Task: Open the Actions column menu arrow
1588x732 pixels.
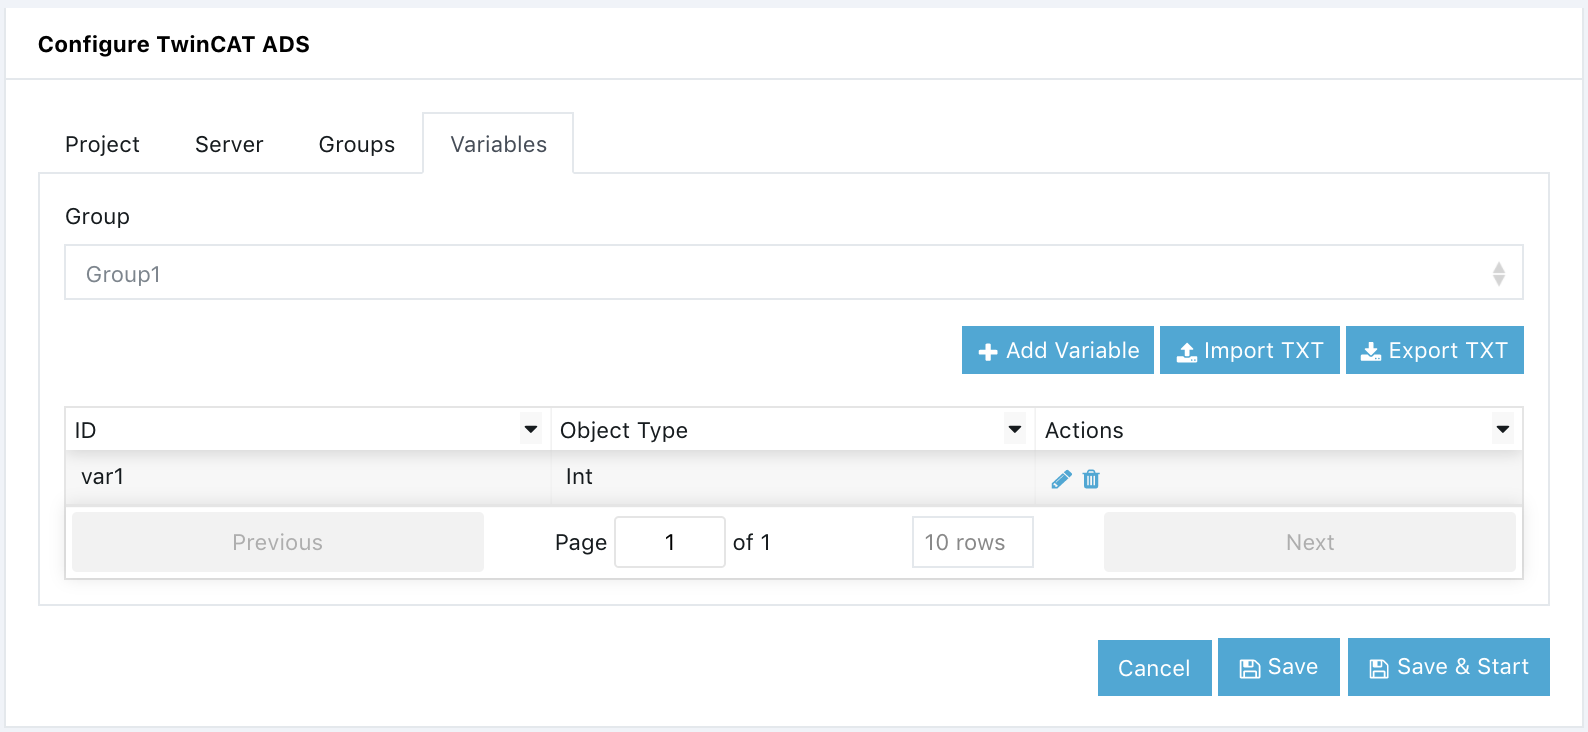Action: point(1503,430)
